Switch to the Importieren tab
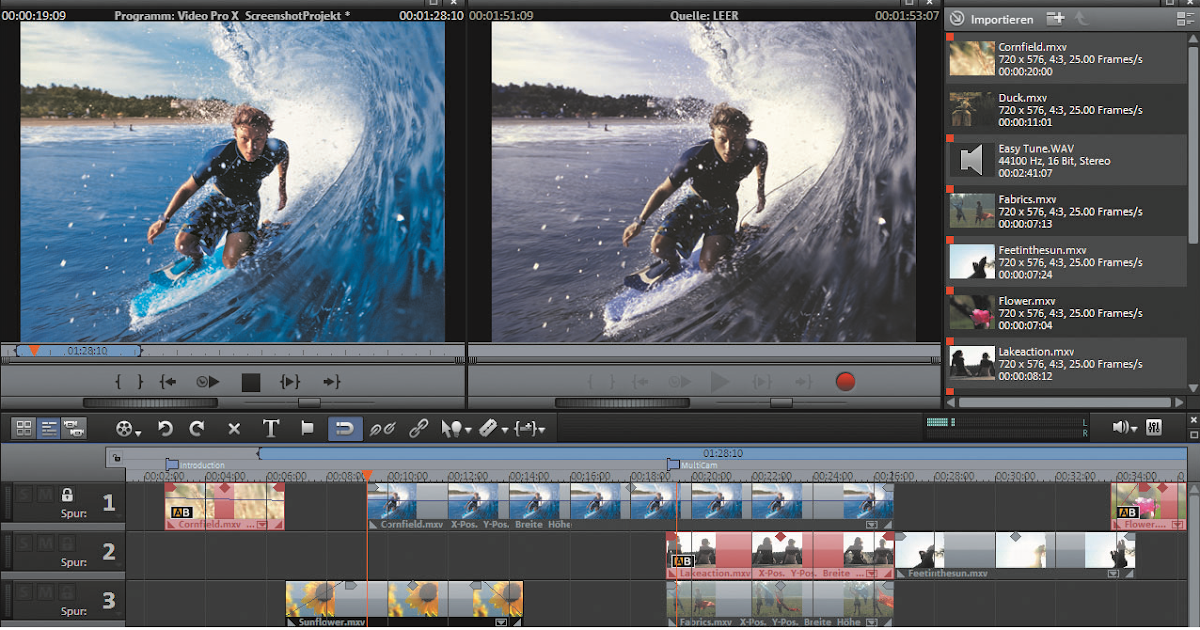 point(1000,18)
